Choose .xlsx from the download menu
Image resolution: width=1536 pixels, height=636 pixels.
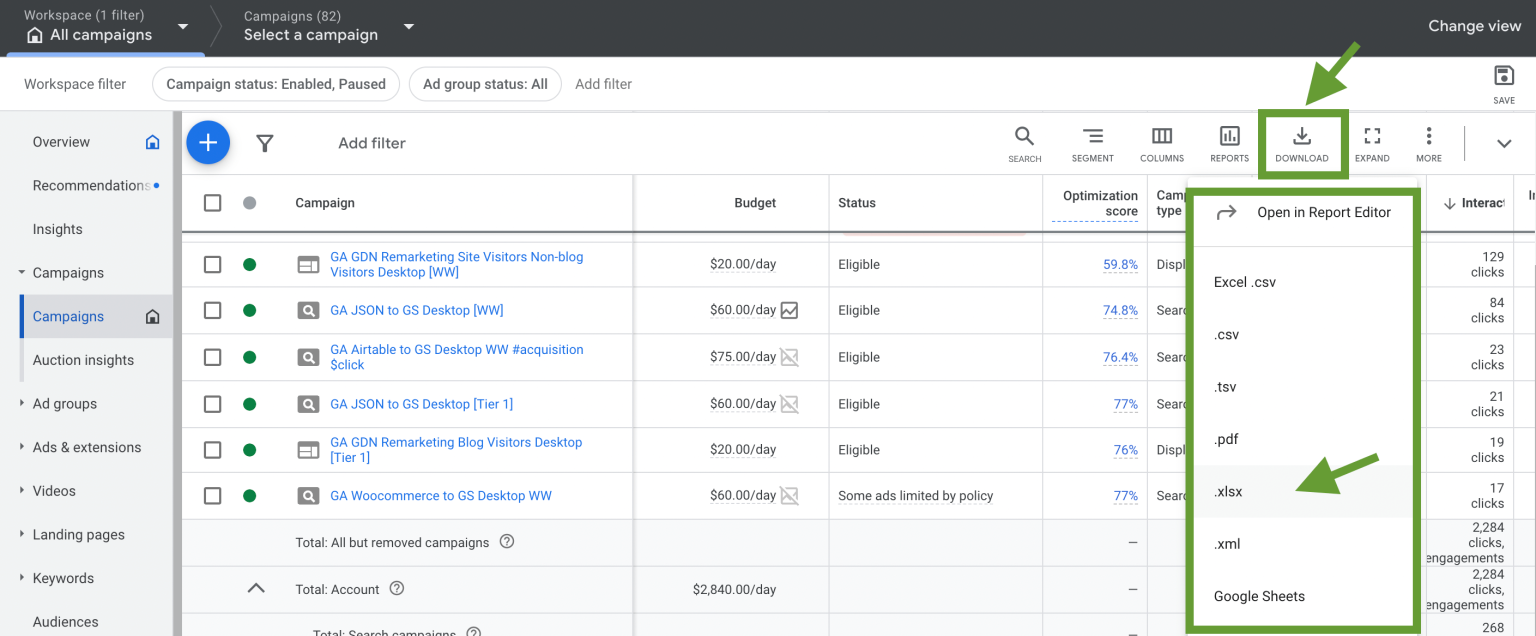pos(1228,492)
